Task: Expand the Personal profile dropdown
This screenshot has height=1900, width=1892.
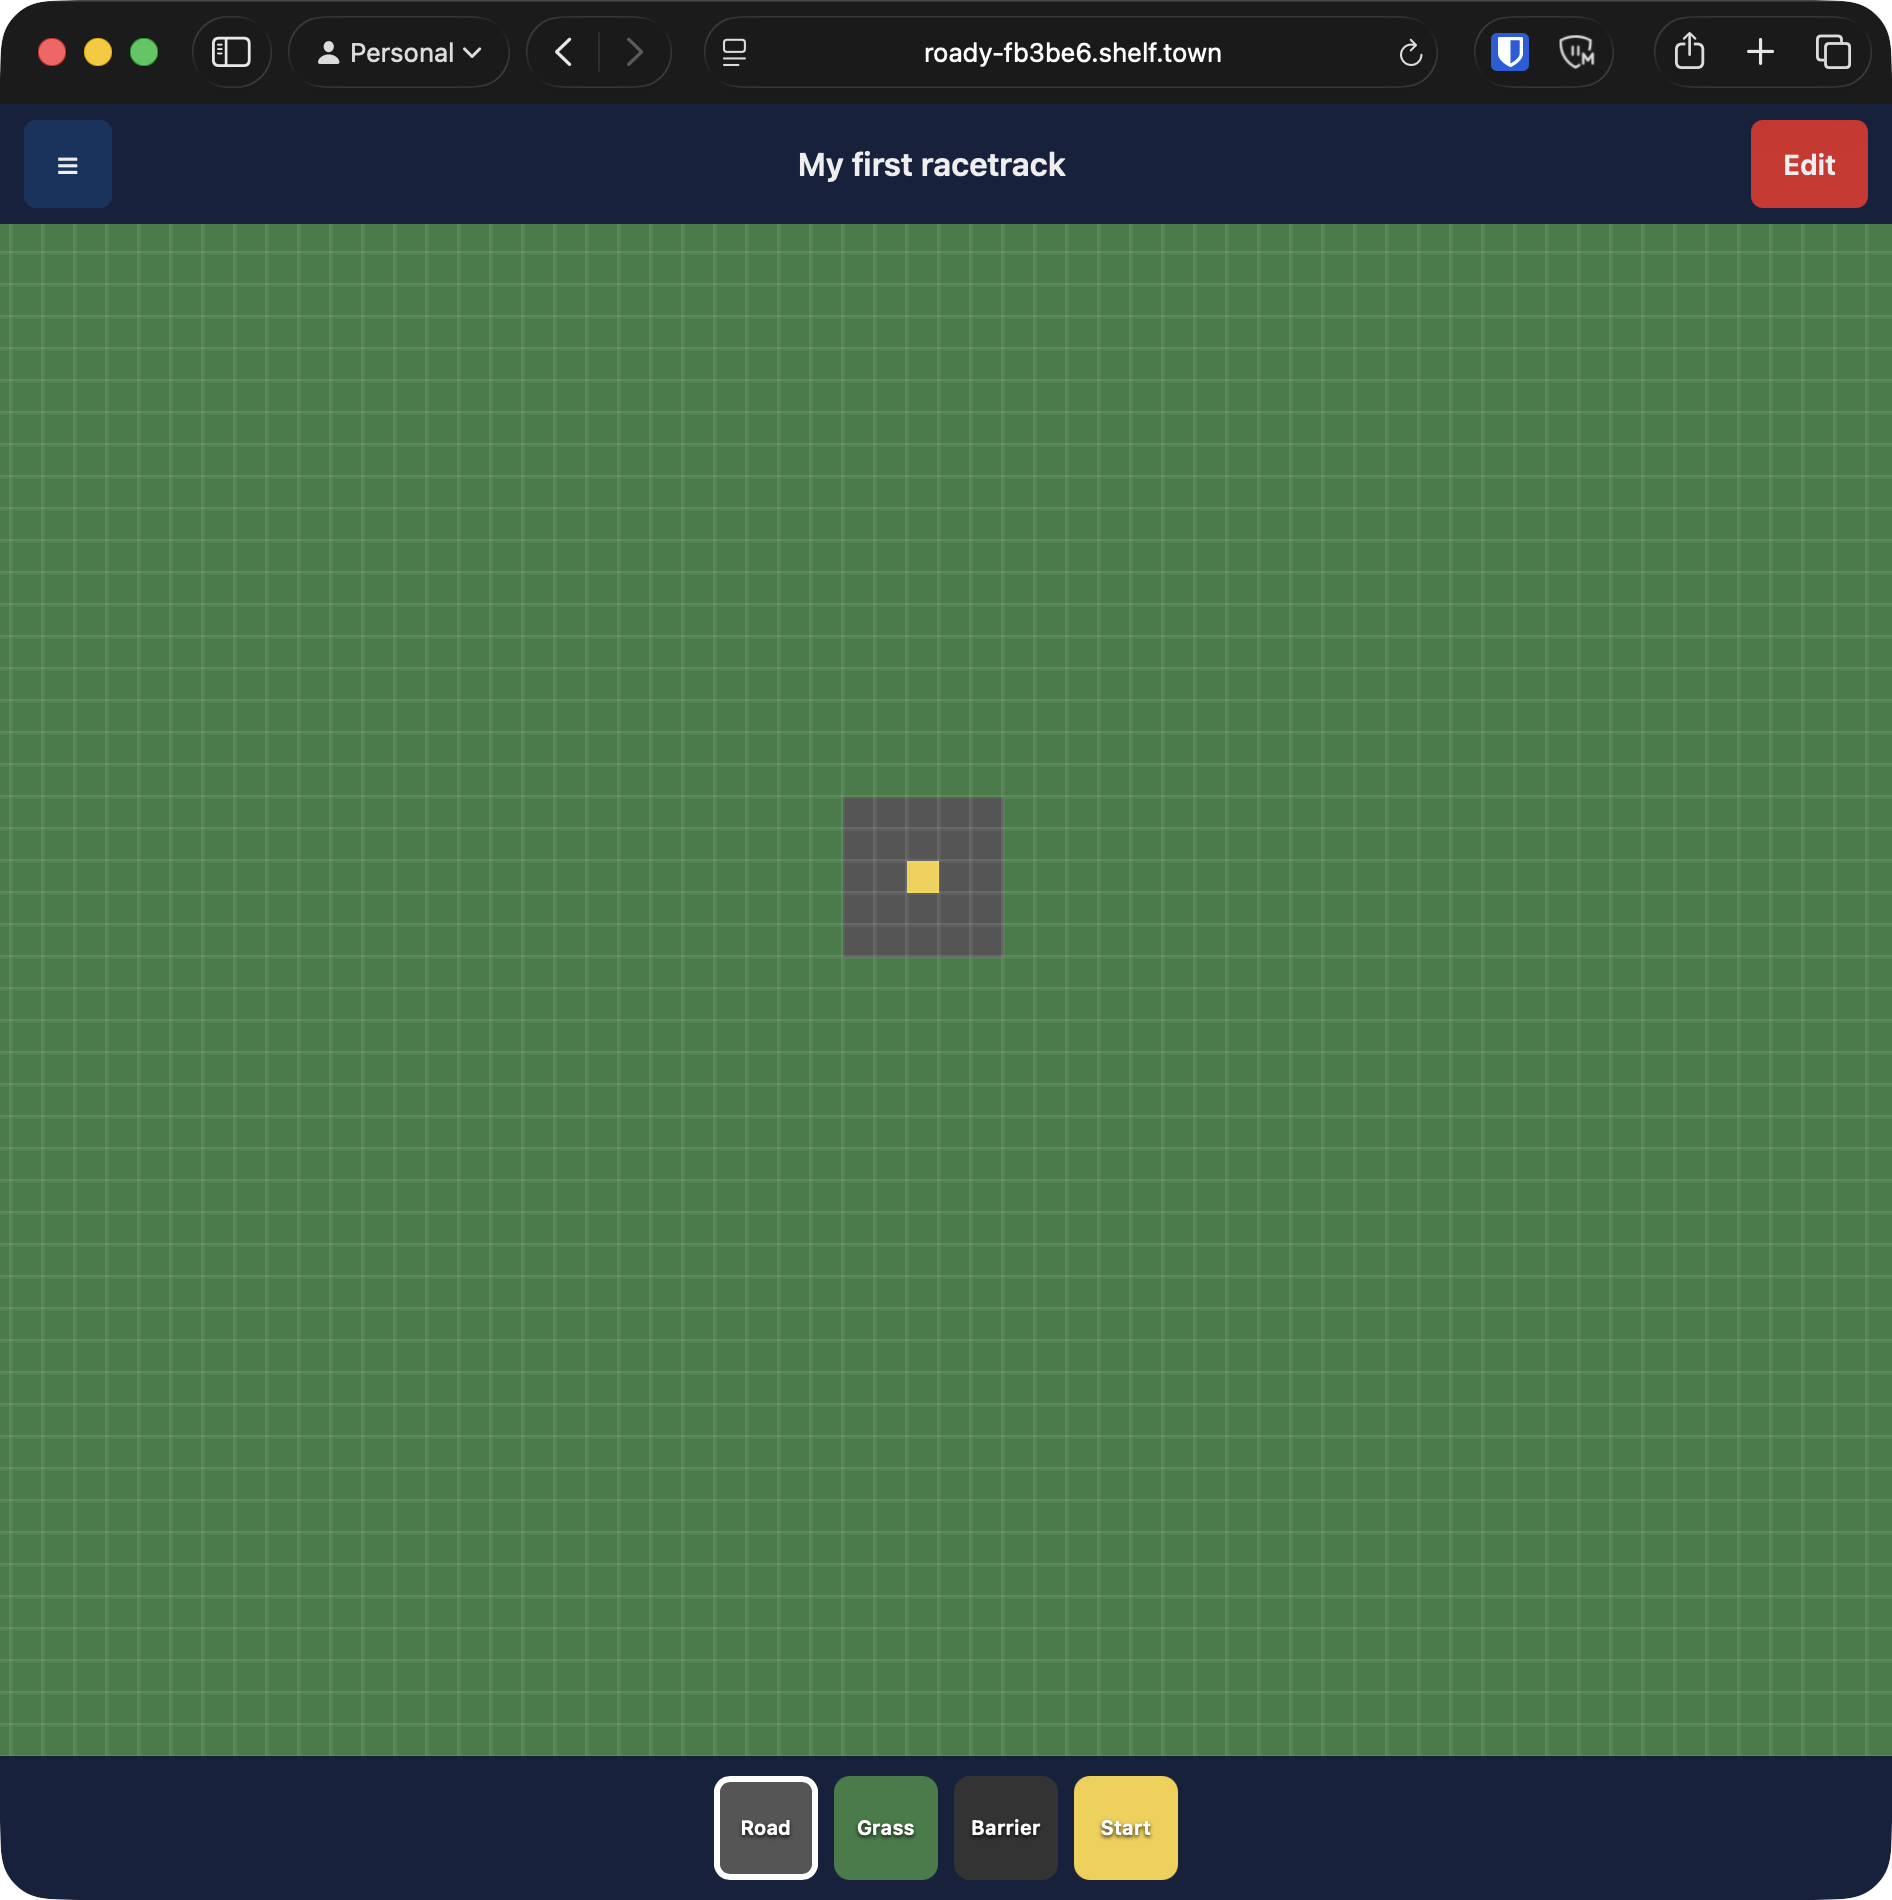Action: click(x=399, y=52)
